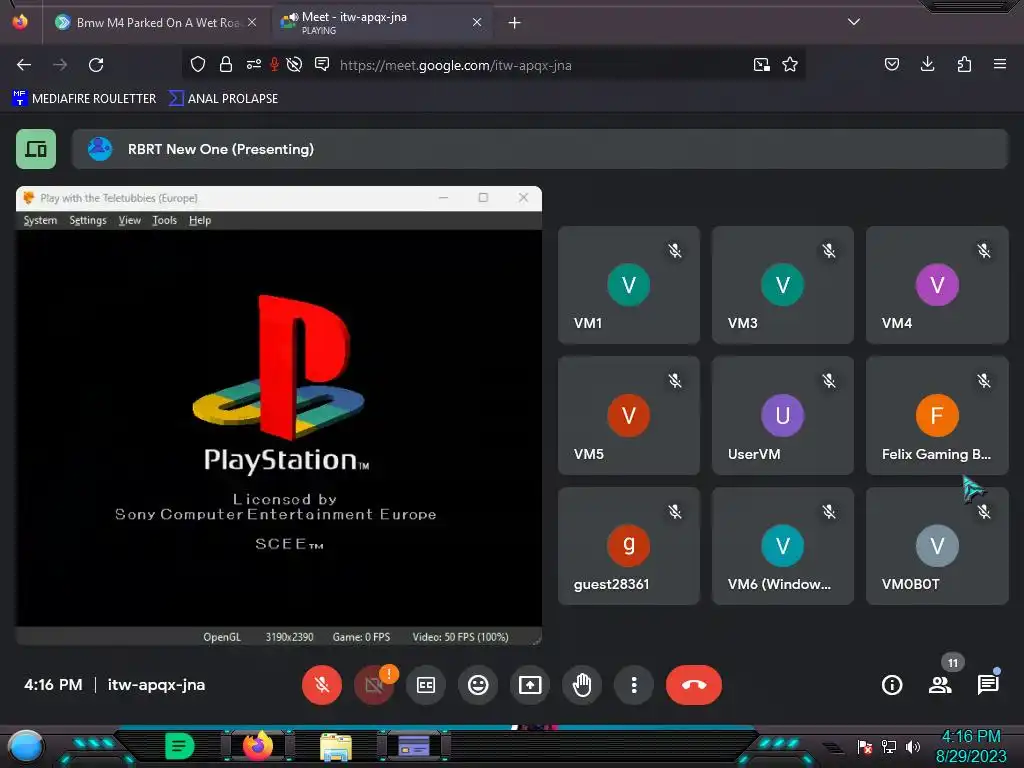Click the 3190x2390 resolution status text
Image resolution: width=1024 pixels, height=768 pixels.
point(289,637)
